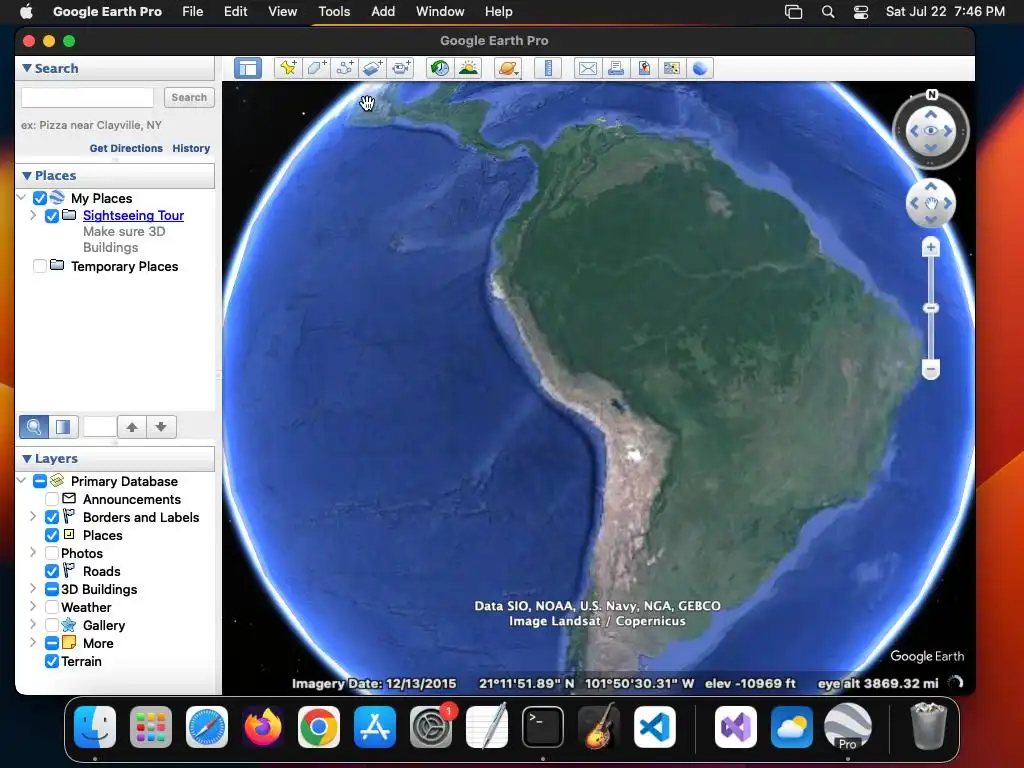Open the Sightseeing Tour link
1024x768 pixels.
click(133, 216)
